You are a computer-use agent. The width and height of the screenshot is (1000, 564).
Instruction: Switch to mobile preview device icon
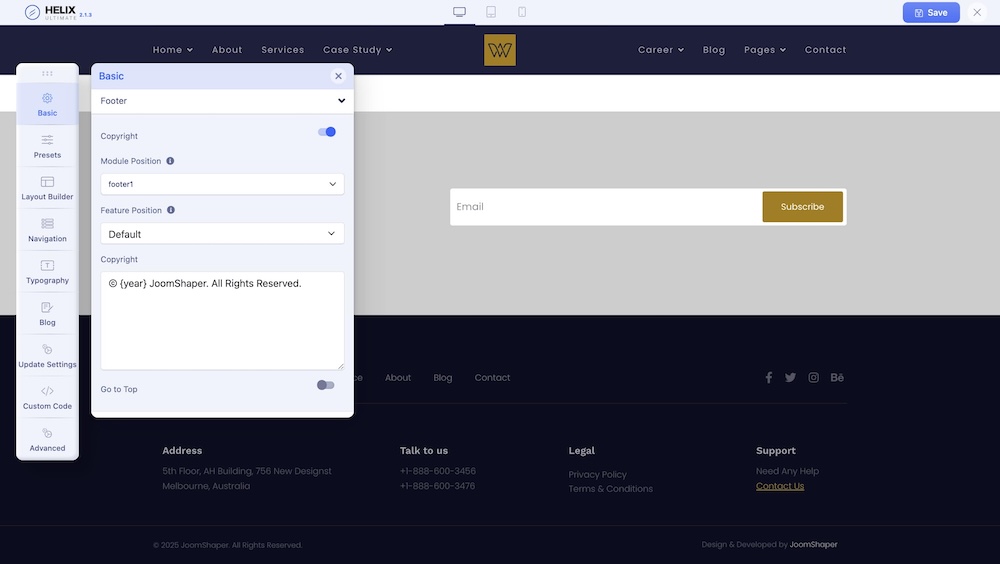click(x=522, y=12)
